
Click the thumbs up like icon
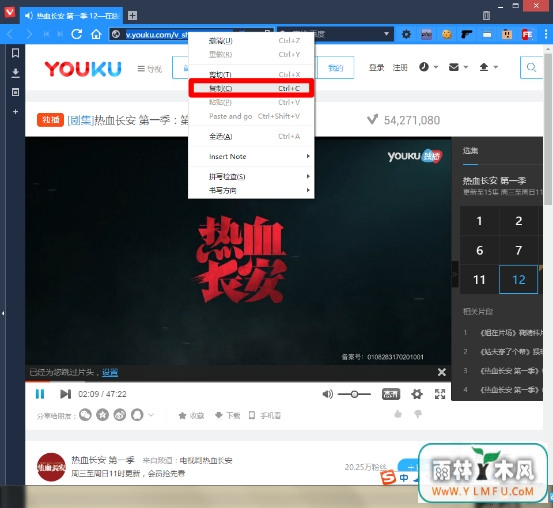pos(398,413)
